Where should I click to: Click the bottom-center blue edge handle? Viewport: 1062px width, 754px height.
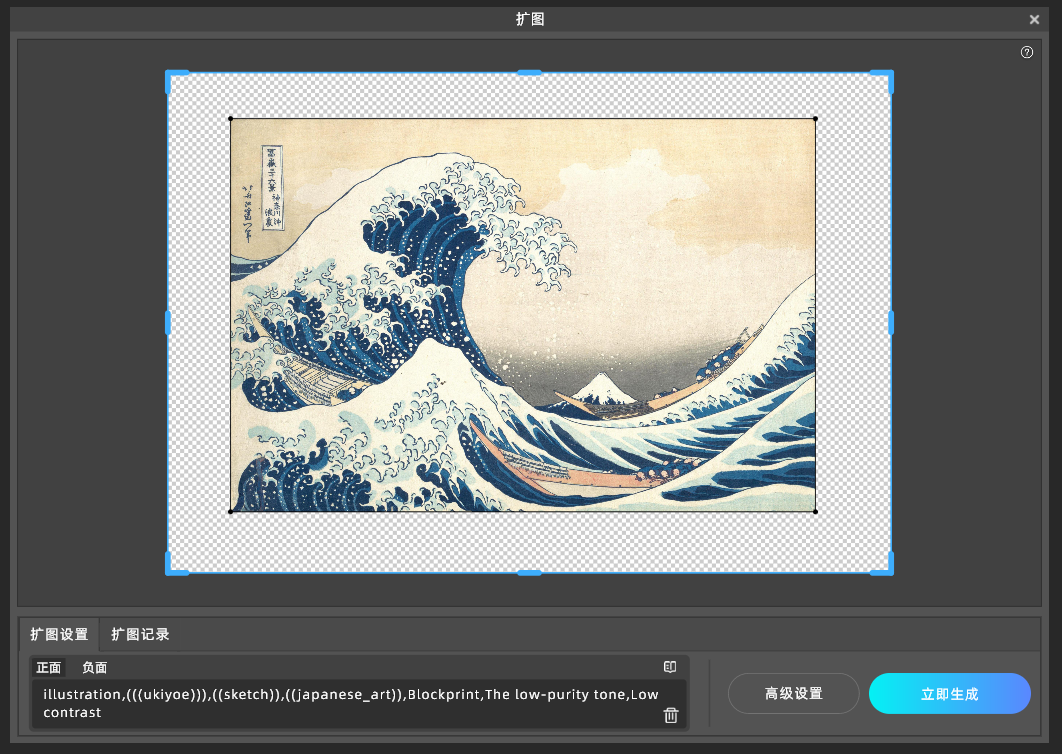pos(529,573)
